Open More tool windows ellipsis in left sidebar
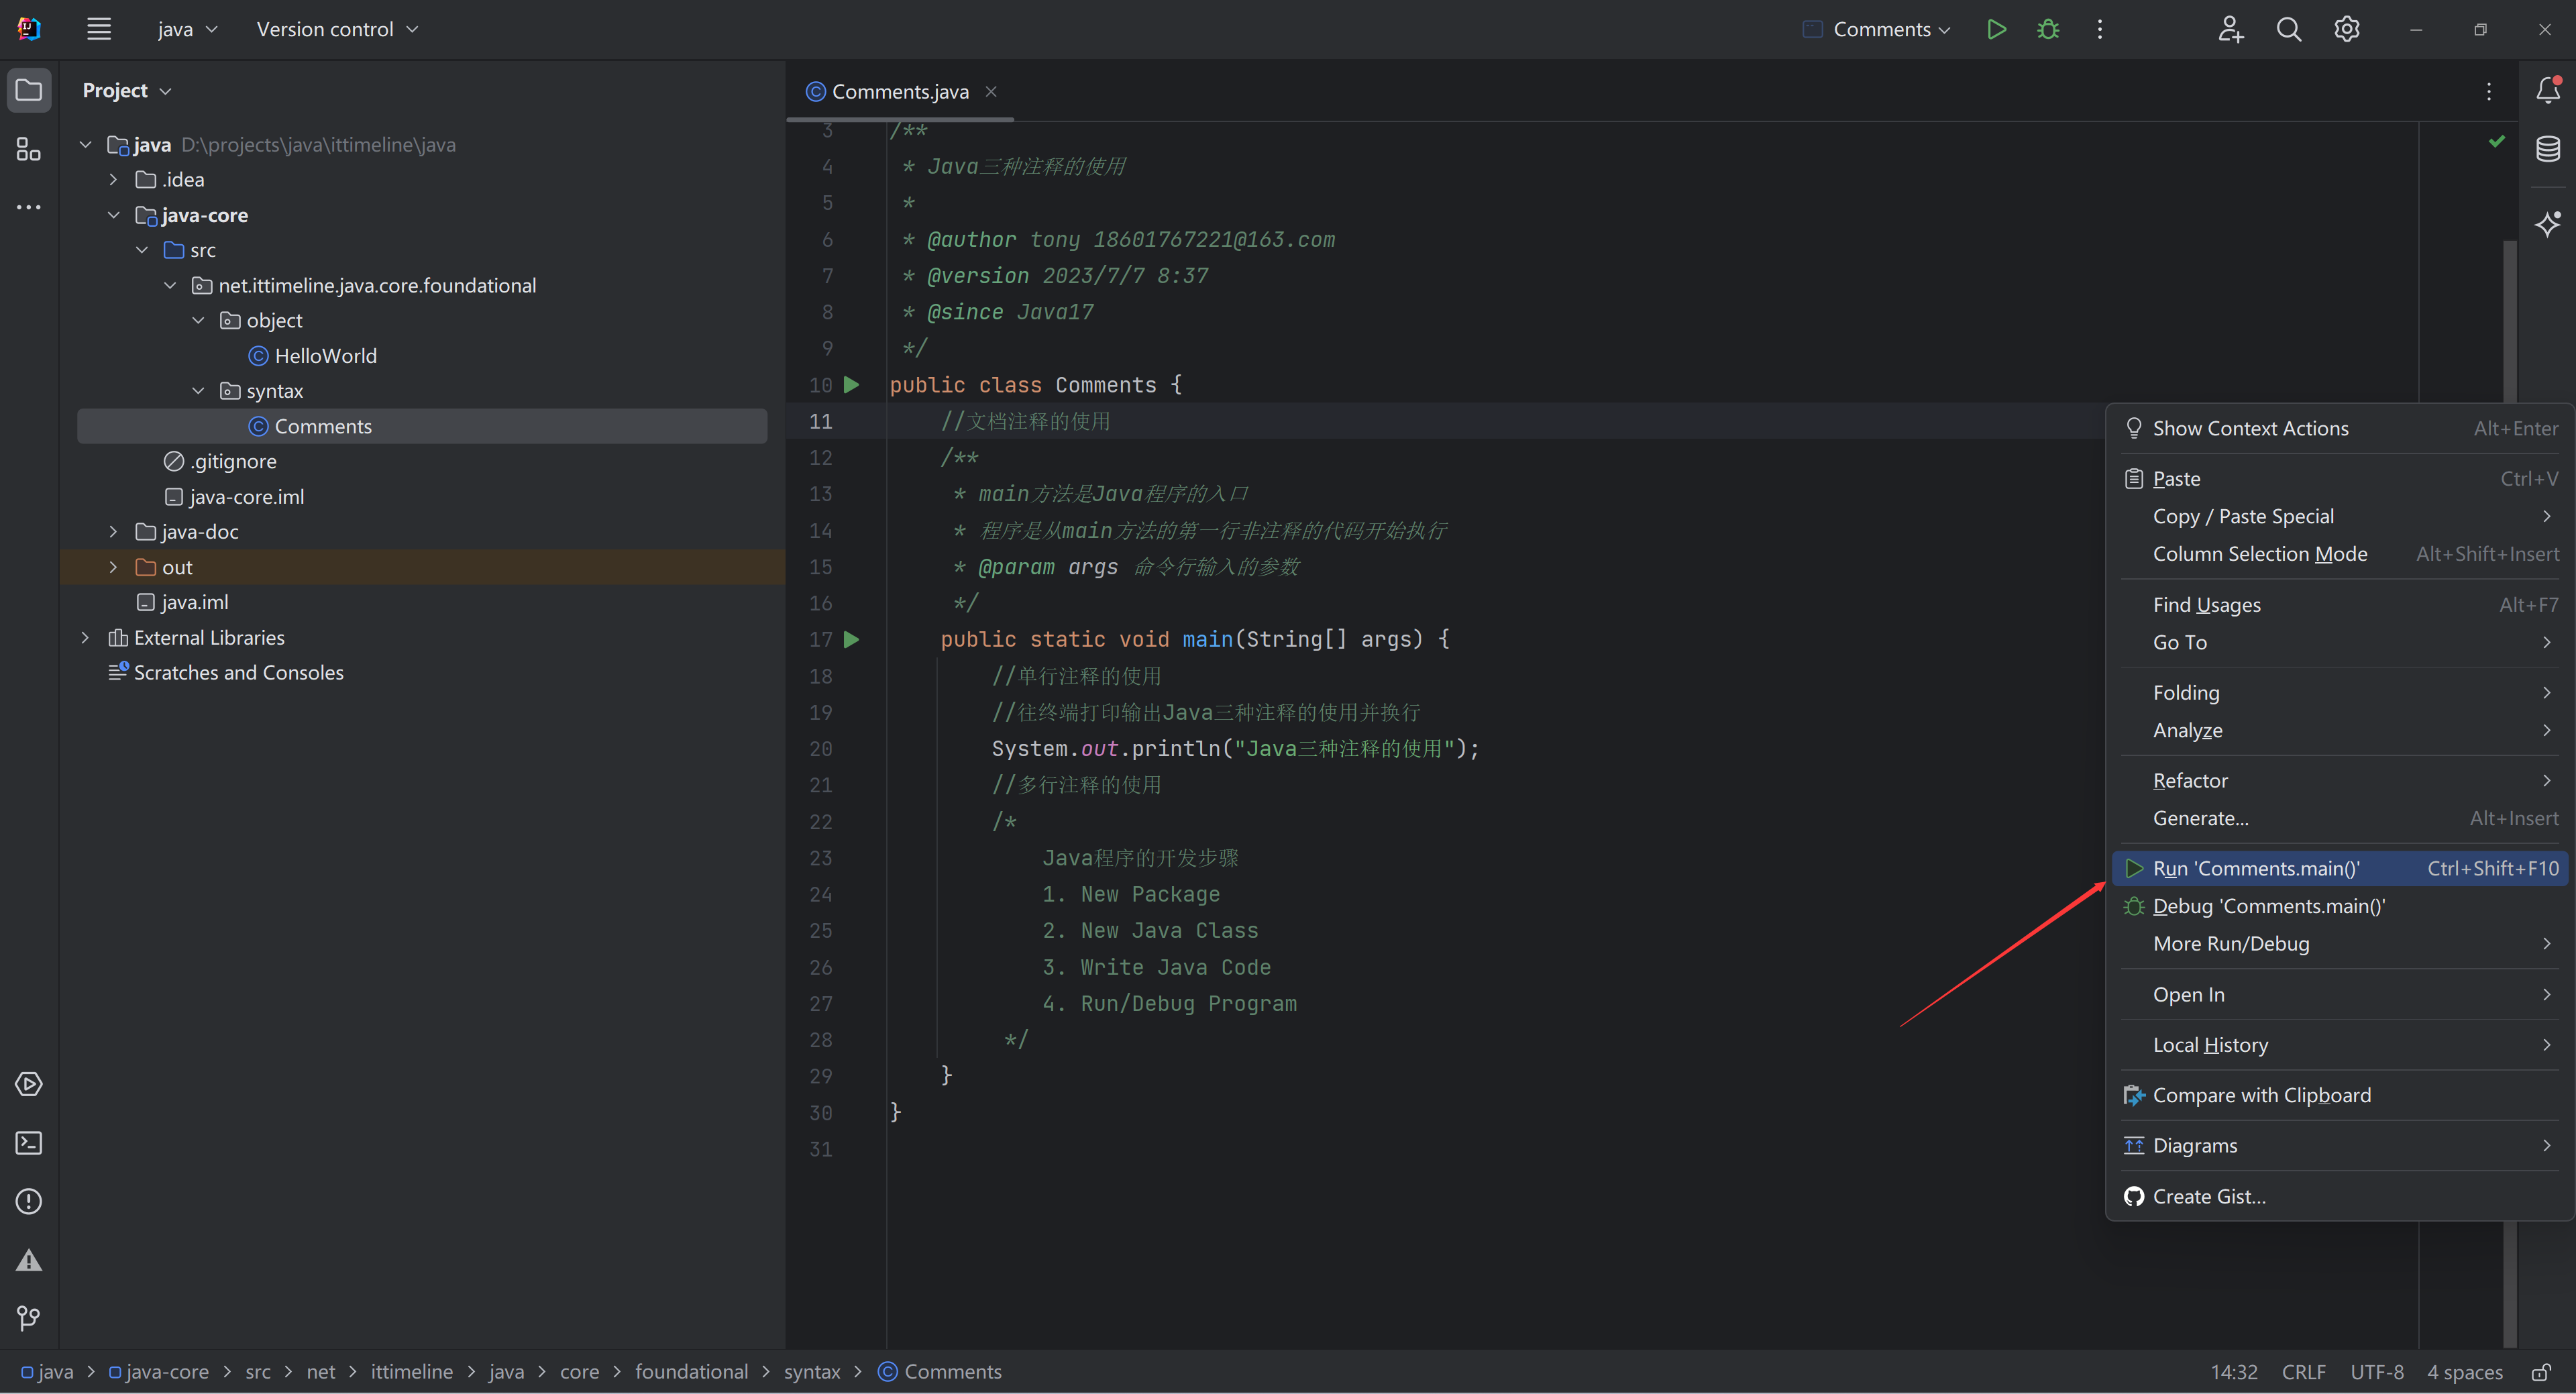This screenshot has height=1394, width=2576. [x=29, y=207]
